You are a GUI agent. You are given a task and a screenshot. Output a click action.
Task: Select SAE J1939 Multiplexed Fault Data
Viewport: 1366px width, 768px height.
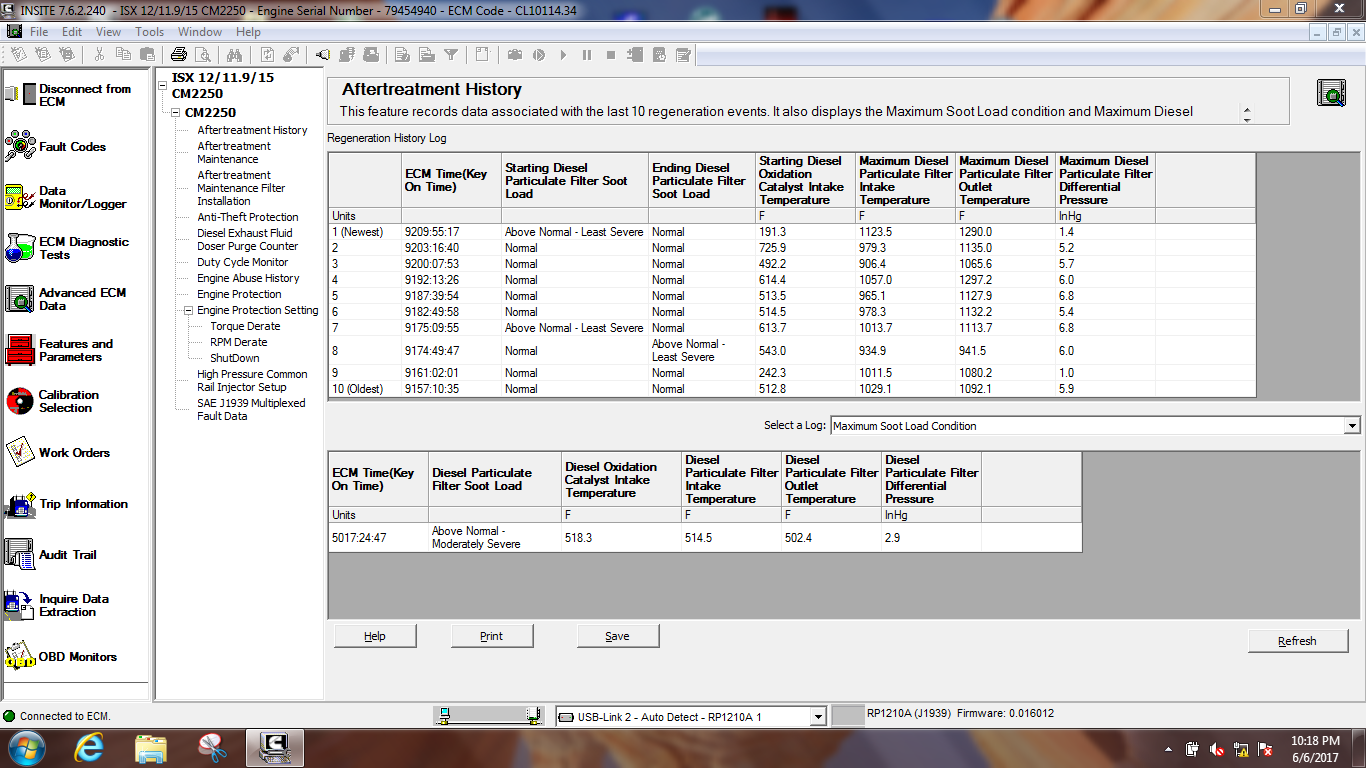(251, 409)
